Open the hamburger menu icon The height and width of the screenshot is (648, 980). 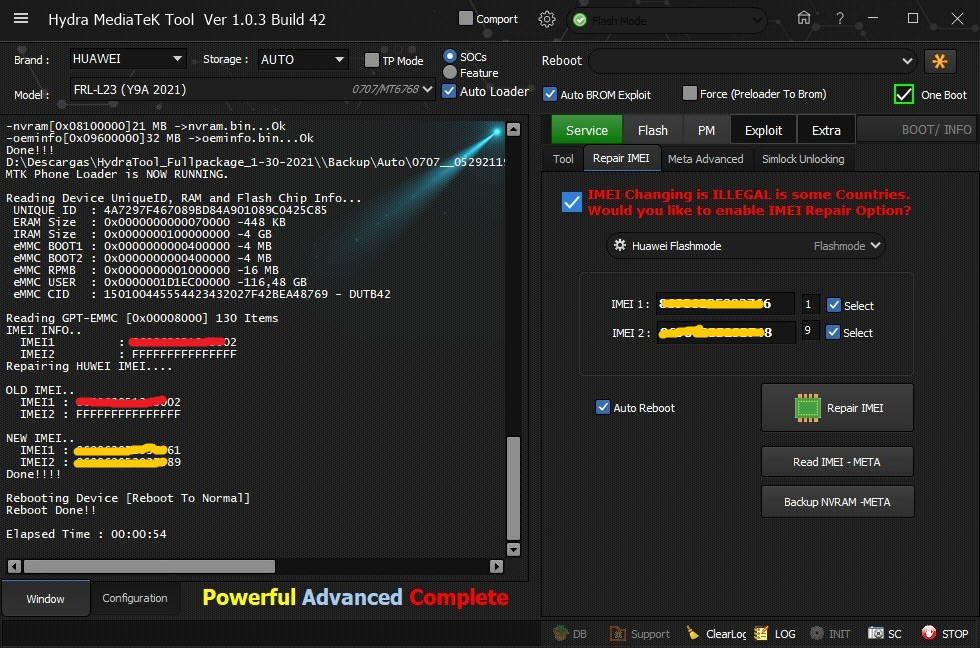click(x=20, y=19)
